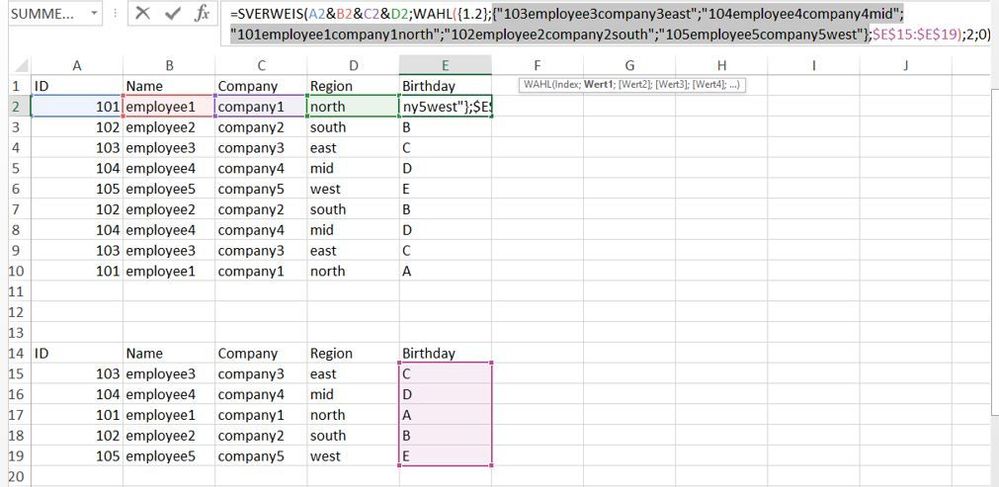Select Birthday header cell in row 1
The height and width of the screenshot is (487, 999).
click(x=445, y=86)
